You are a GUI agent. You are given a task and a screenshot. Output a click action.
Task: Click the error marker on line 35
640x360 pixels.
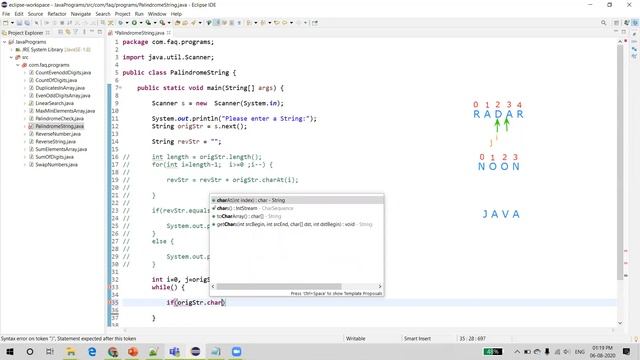[x=109, y=302]
